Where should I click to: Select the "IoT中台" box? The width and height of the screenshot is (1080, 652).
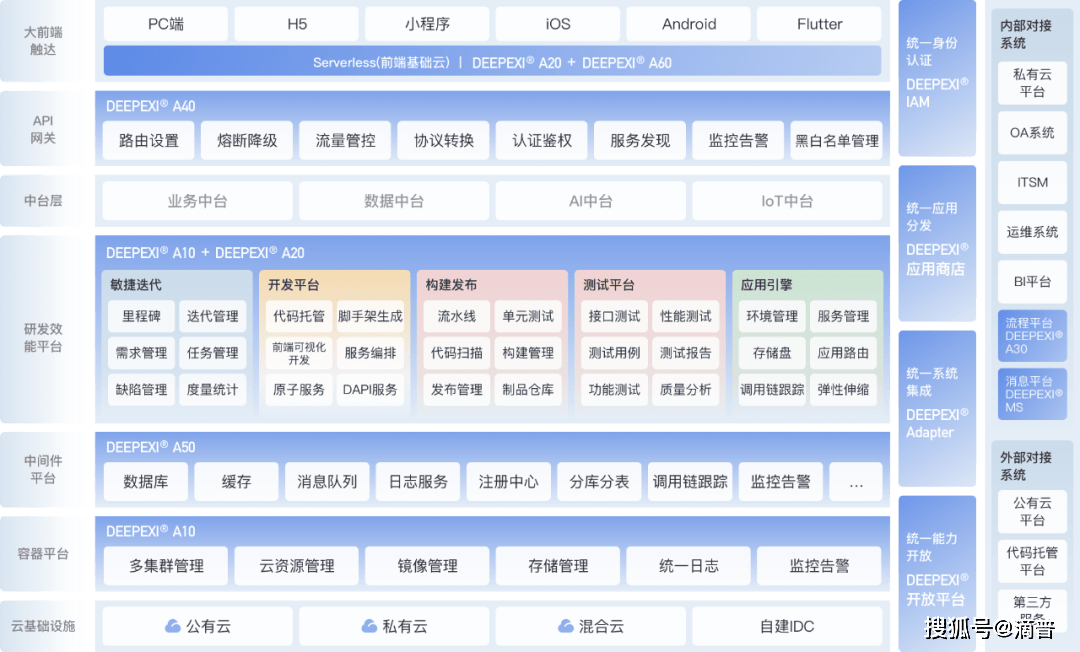(x=787, y=201)
